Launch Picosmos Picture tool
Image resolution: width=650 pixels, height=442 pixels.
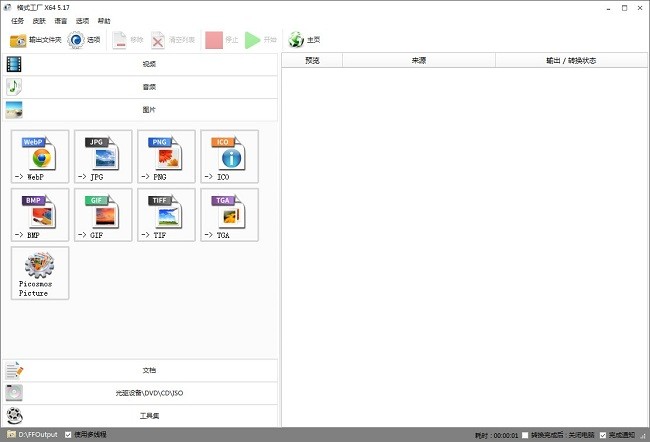[40, 272]
